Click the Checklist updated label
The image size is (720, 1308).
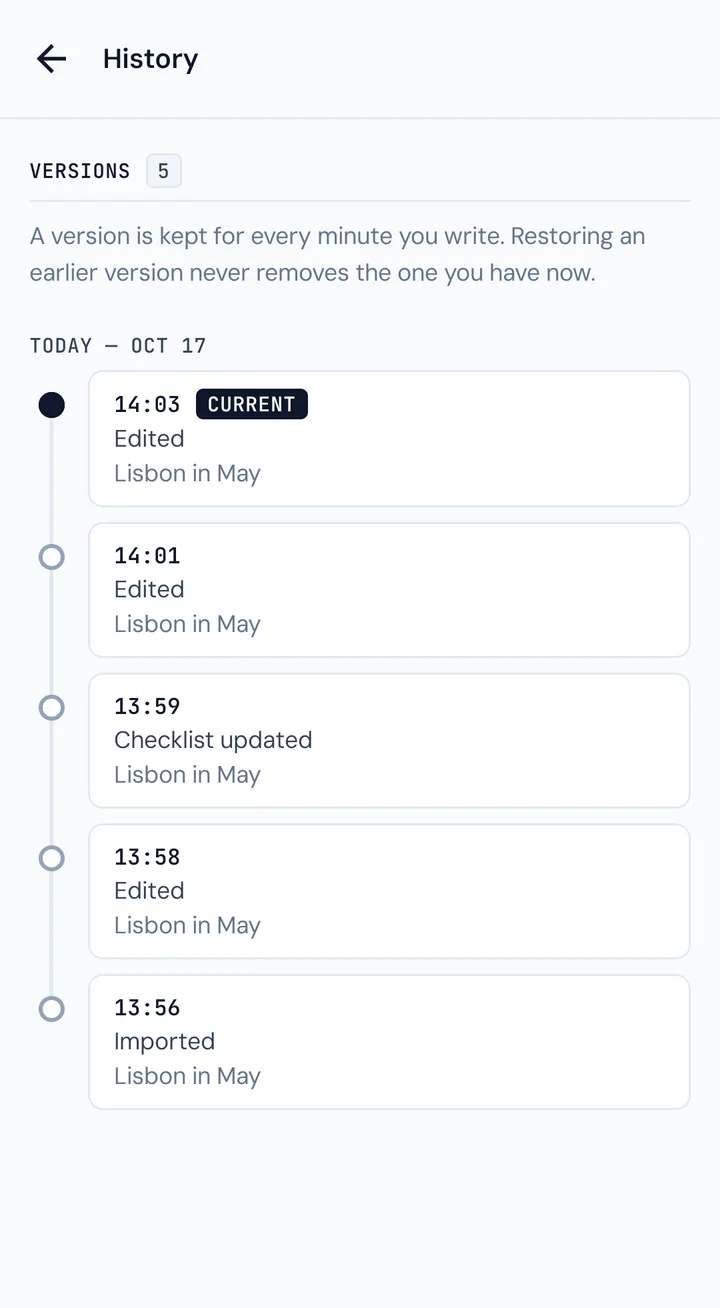pos(213,740)
